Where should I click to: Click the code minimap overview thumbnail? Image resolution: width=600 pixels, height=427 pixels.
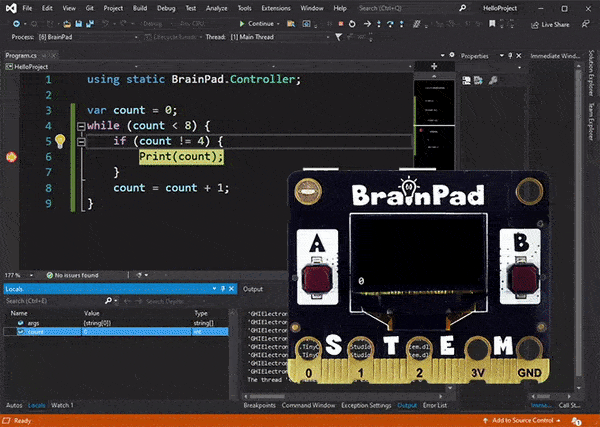434,124
